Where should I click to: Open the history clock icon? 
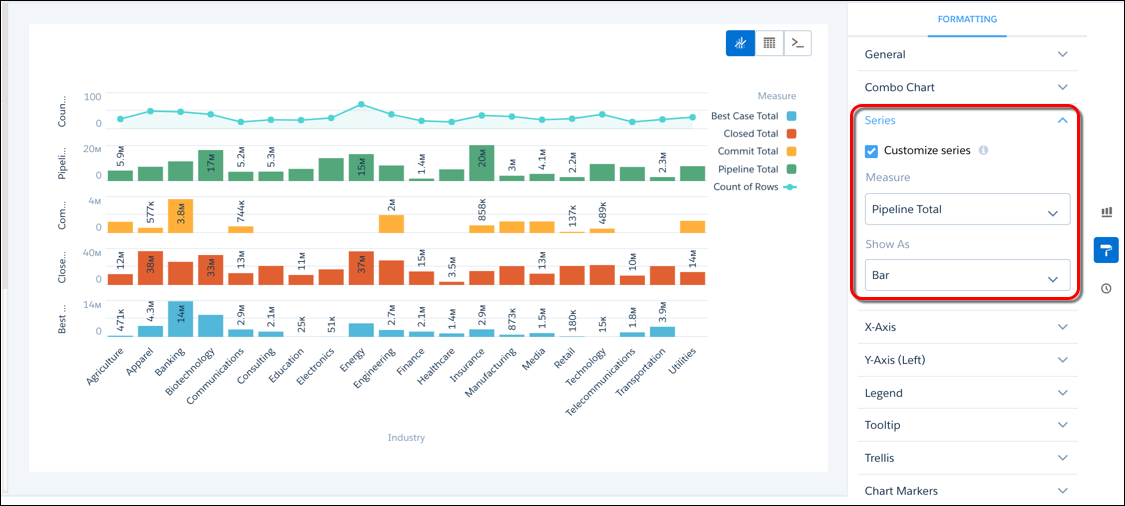(1106, 288)
